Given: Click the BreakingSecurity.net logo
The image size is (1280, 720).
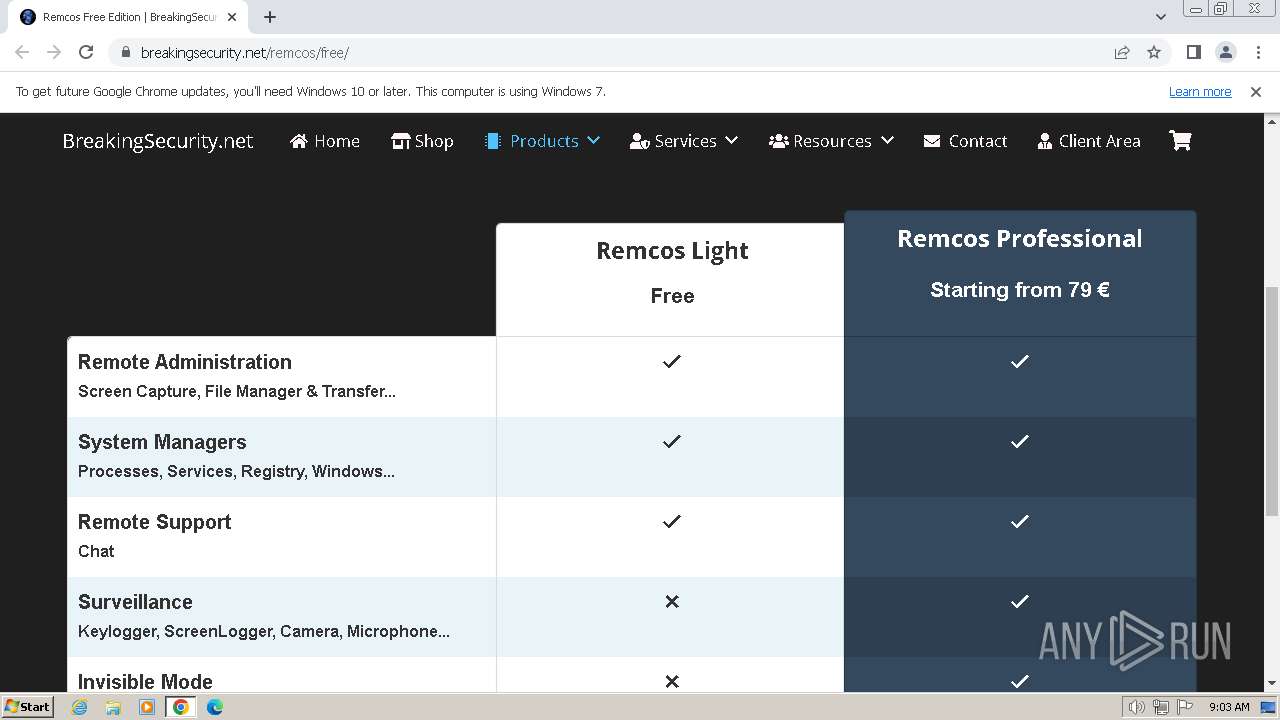Looking at the screenshot, I should point(158,141).
